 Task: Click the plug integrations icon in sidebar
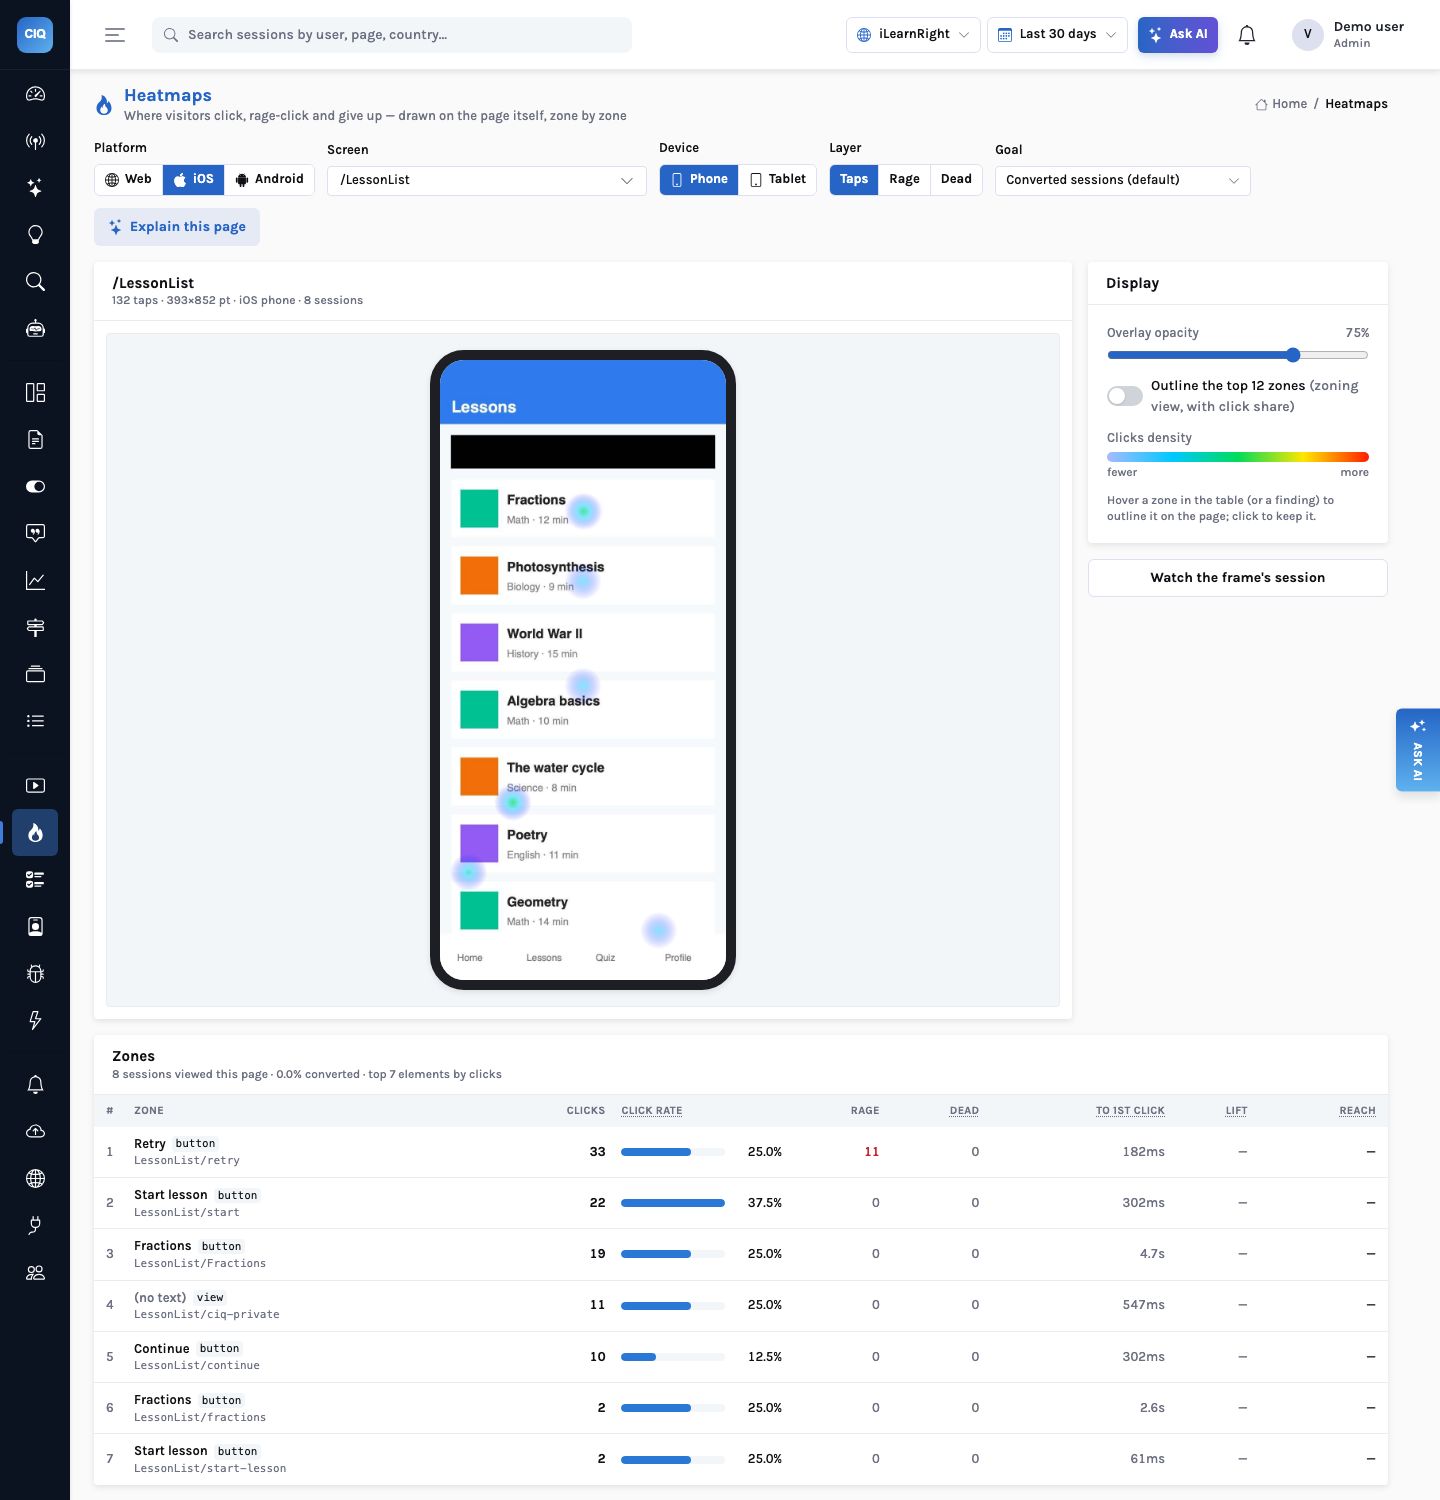click(x=35, y=1226)
